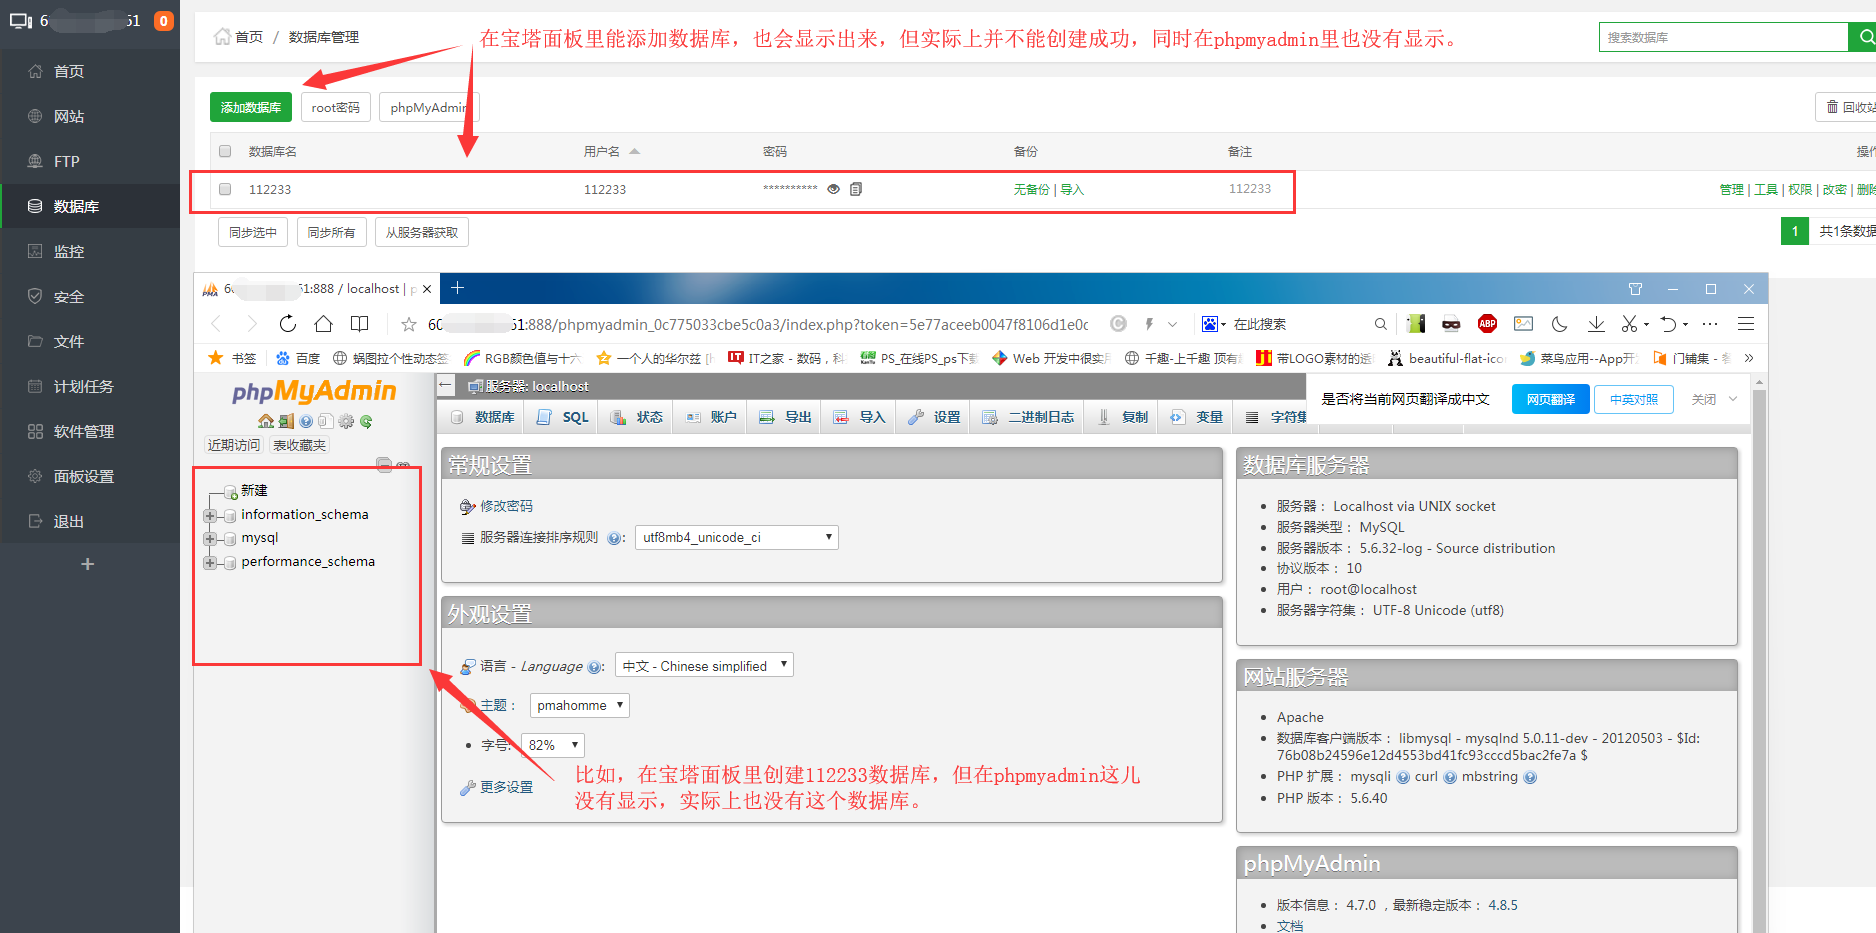This screenshot has height=933, width=1876.
Task: Click the 同步所有 button
Action: tap(331, 232)
